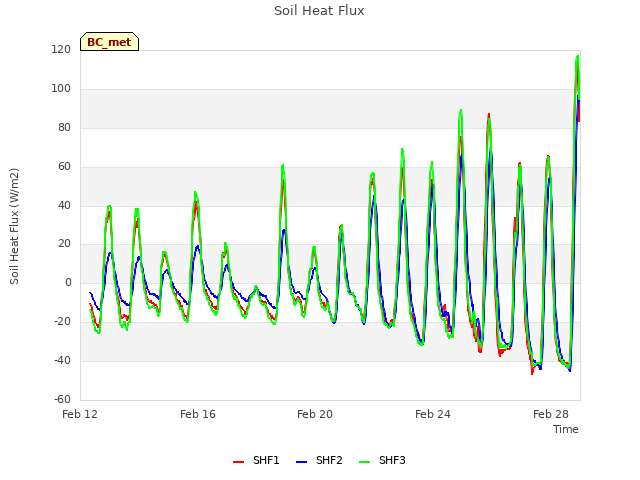The image size is (640, 480).
Task: Click the -20 y-axis tick label
Action: [62, 322]
